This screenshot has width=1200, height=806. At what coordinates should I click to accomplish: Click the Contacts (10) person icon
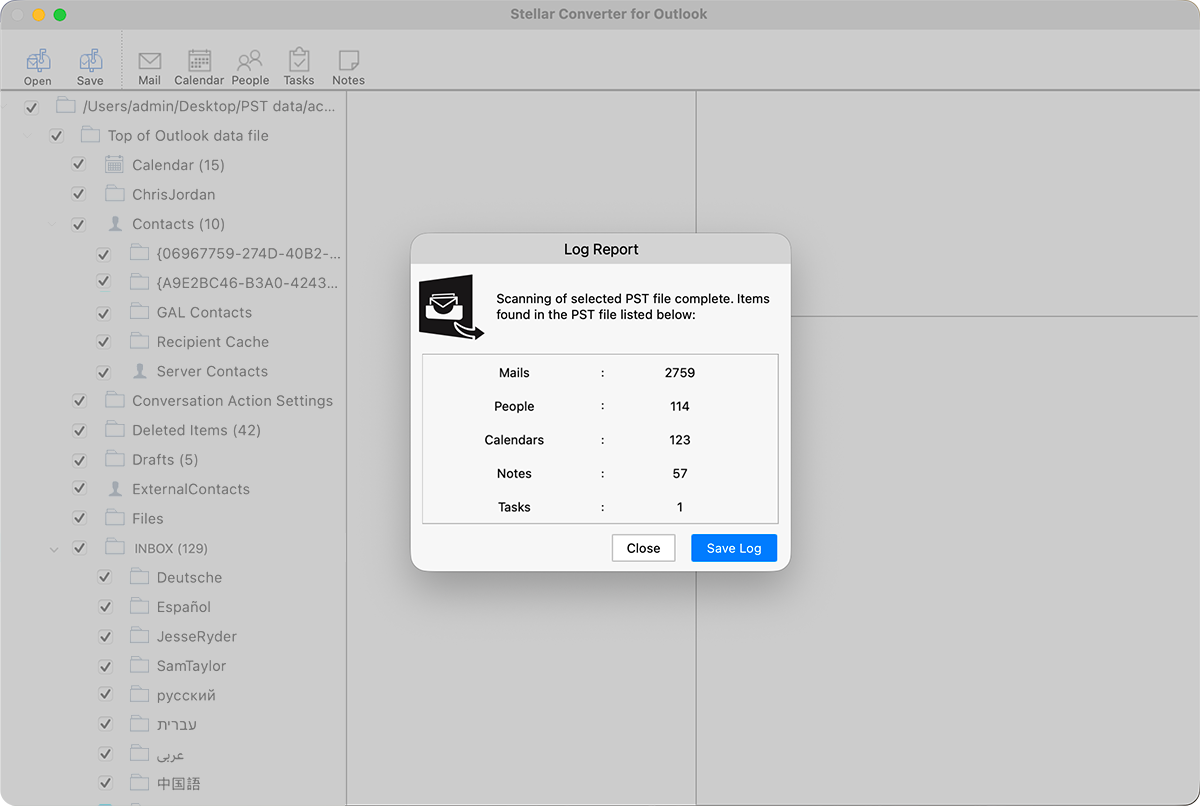click(x=114, y=224)
